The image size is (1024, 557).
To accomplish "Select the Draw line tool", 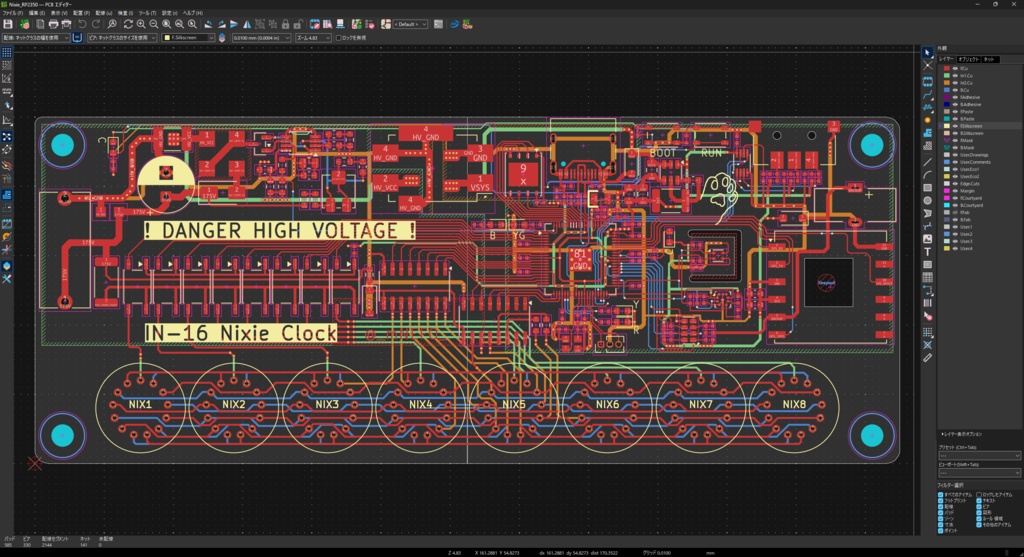I will (x=927, y=162).
